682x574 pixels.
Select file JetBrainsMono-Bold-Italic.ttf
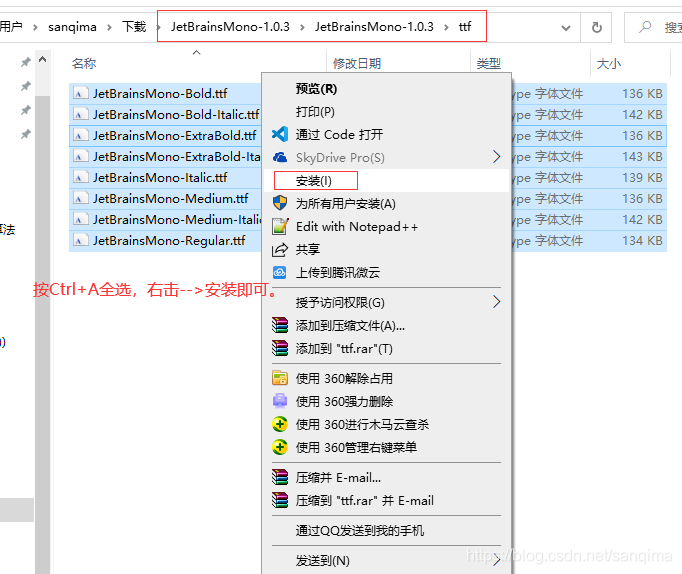[x=176, y=114]
